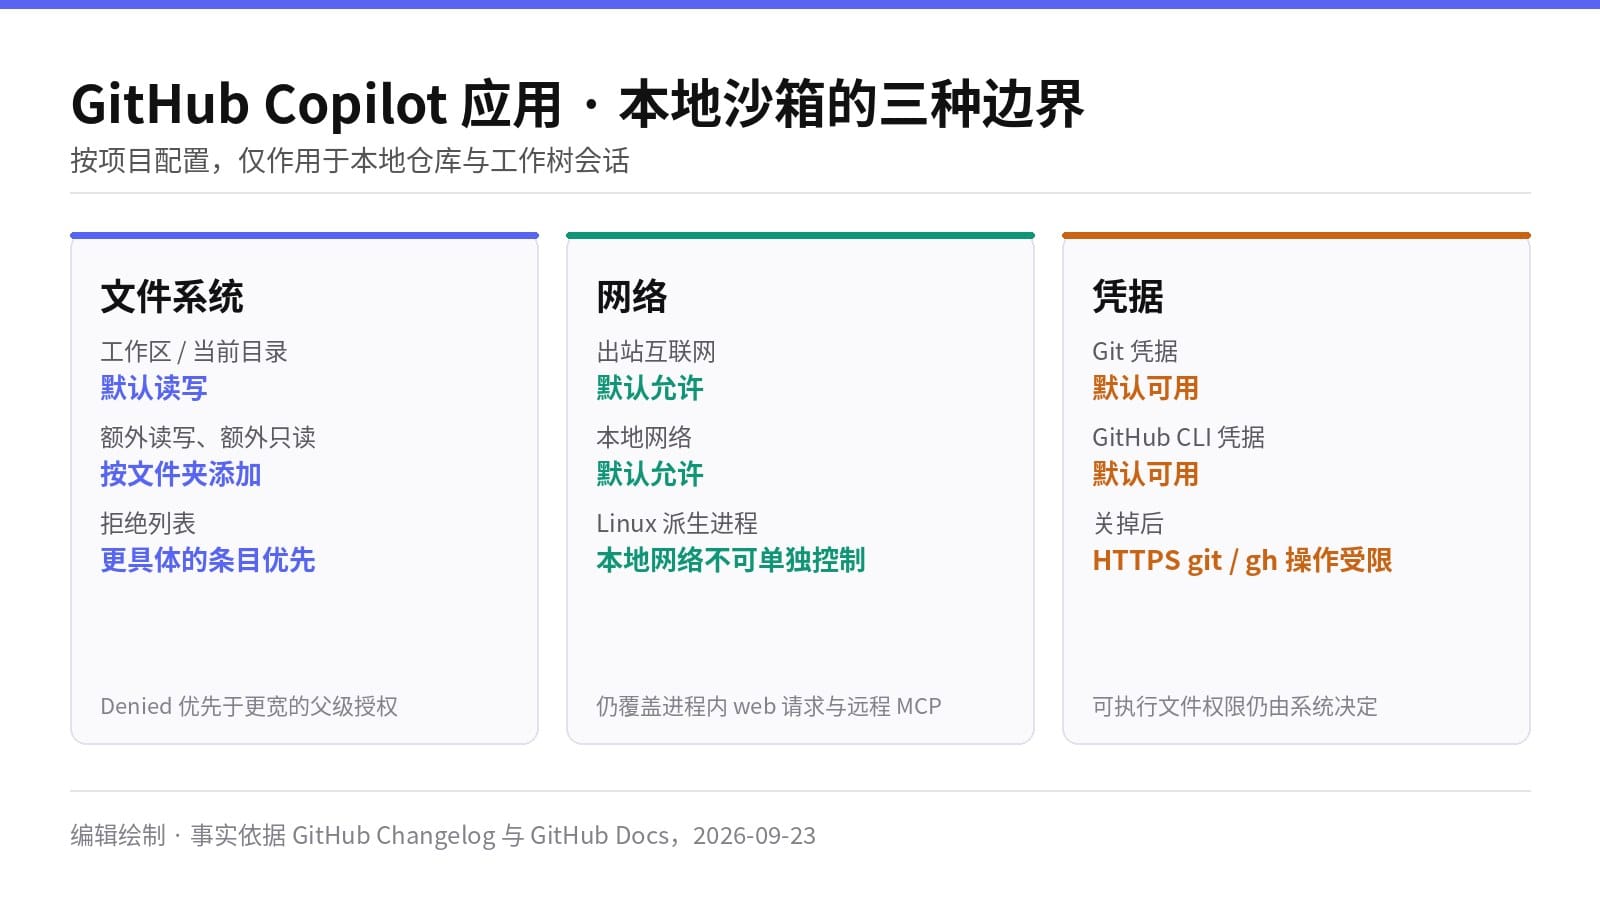Select the label Linux 派生进程
Screen dimensions: 1600x900
tap(677, 524)
